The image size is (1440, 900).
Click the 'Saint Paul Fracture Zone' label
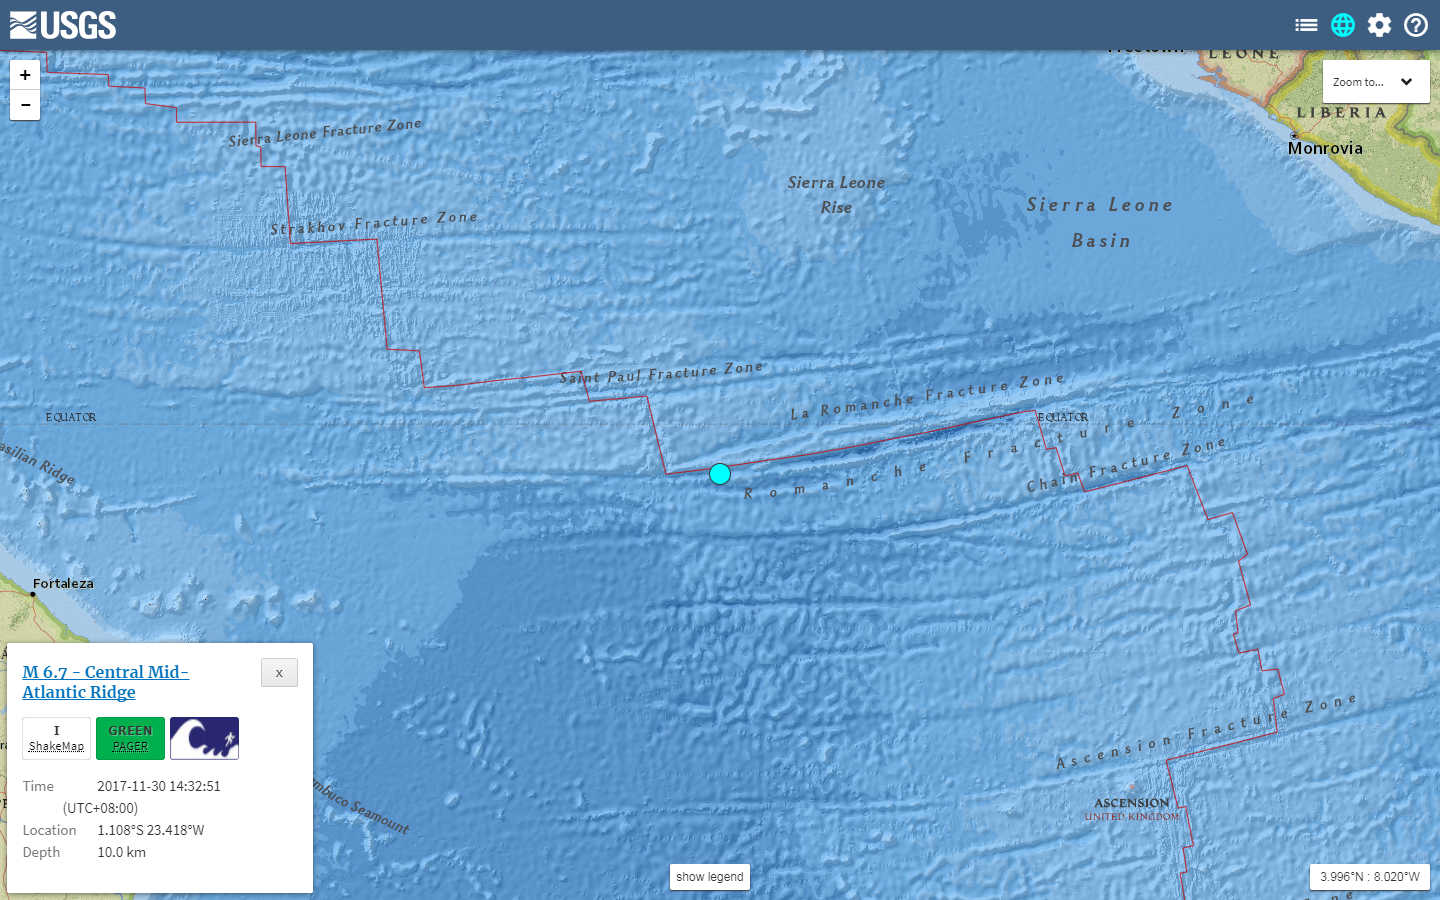click(662, 373)
